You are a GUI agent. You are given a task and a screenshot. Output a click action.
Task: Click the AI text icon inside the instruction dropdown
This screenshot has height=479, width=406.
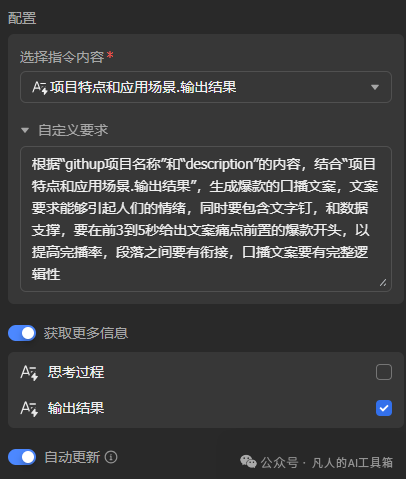(x=40, y=88)
